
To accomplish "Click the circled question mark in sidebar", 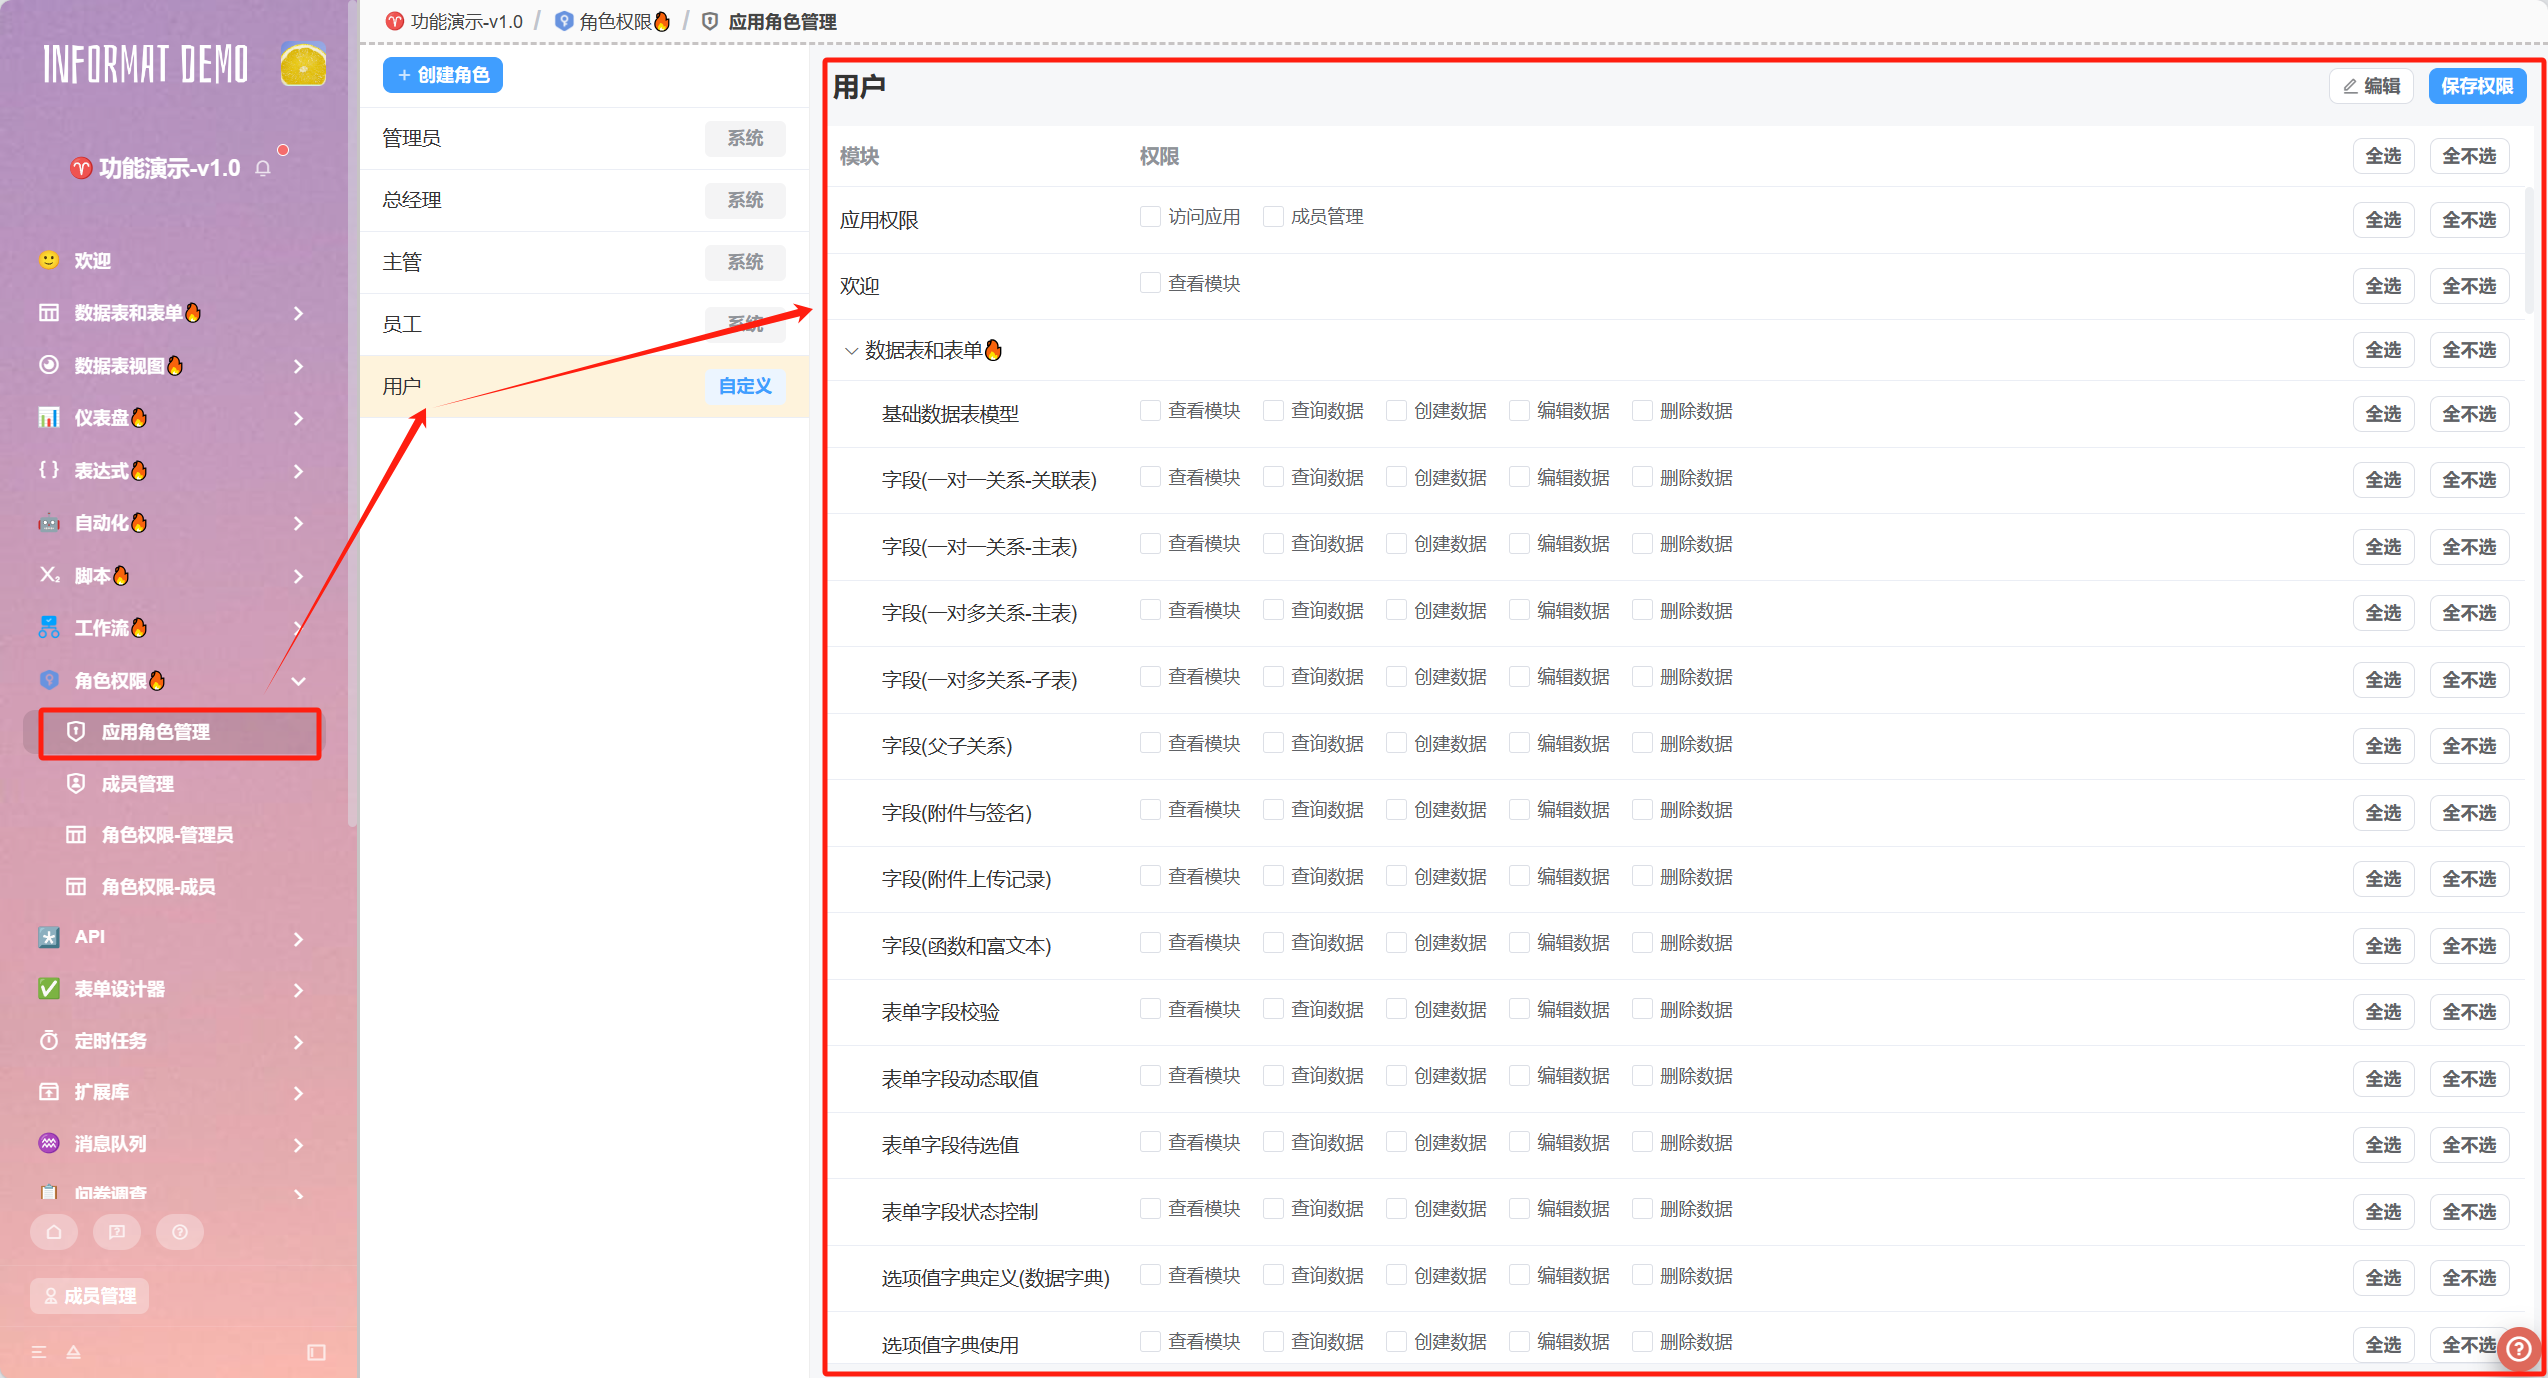I will pyautogui.click(x=180, y=1232).
